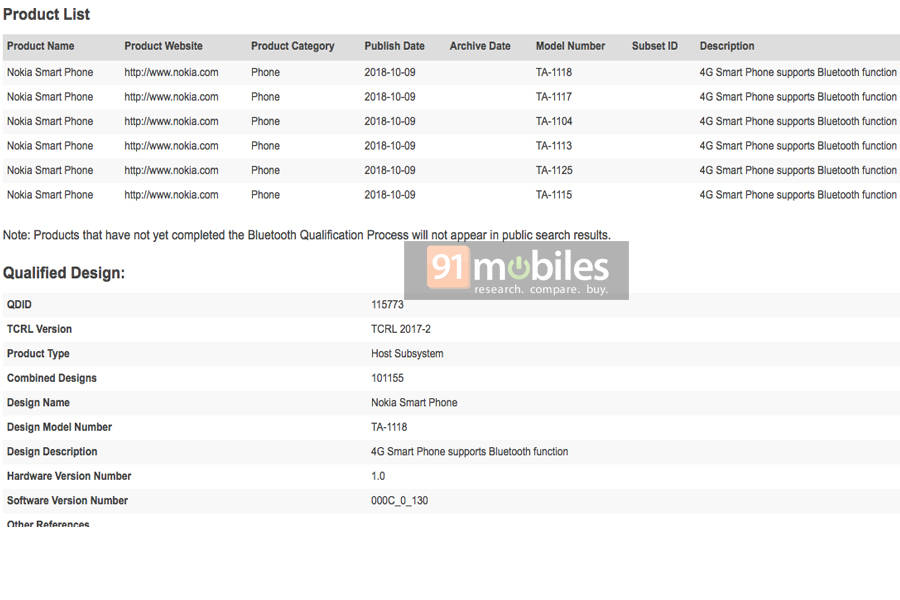Screen dimensions: 900x600
Task: Click the software version 000C_0_130 value
Action: tap(399, 501)
